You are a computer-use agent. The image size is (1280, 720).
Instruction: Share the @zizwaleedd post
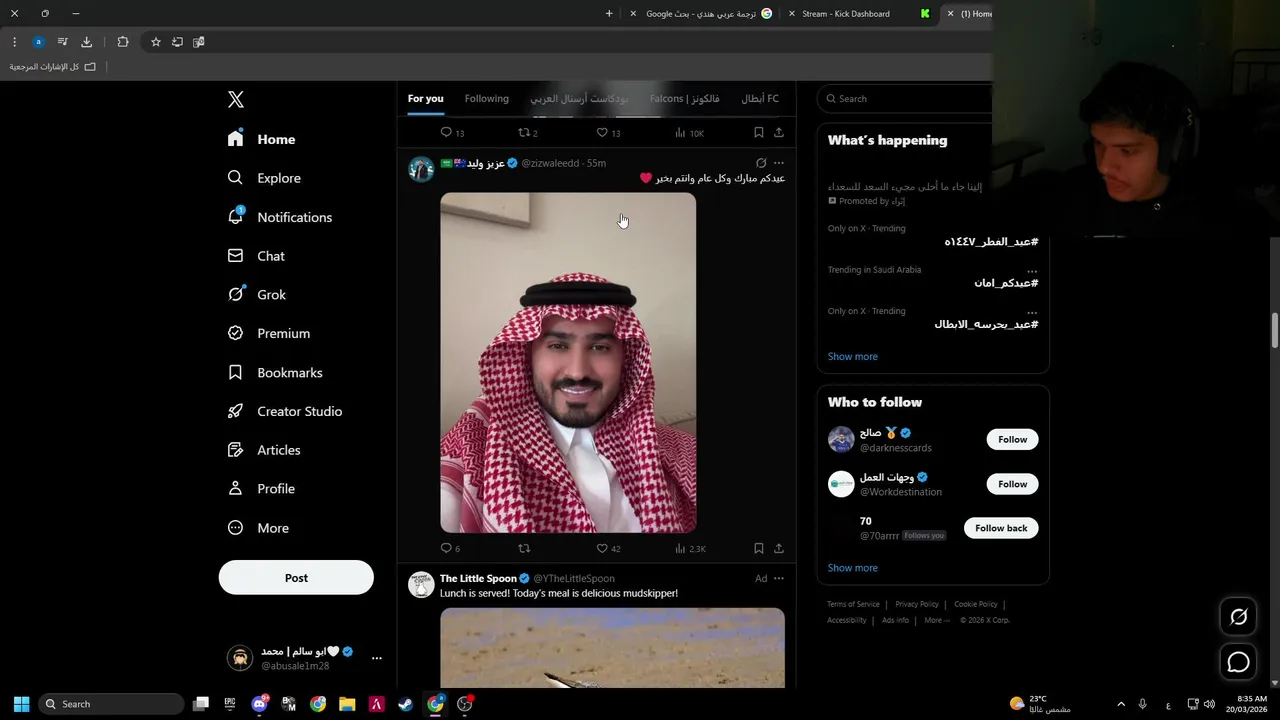click(x=779, y=548)
